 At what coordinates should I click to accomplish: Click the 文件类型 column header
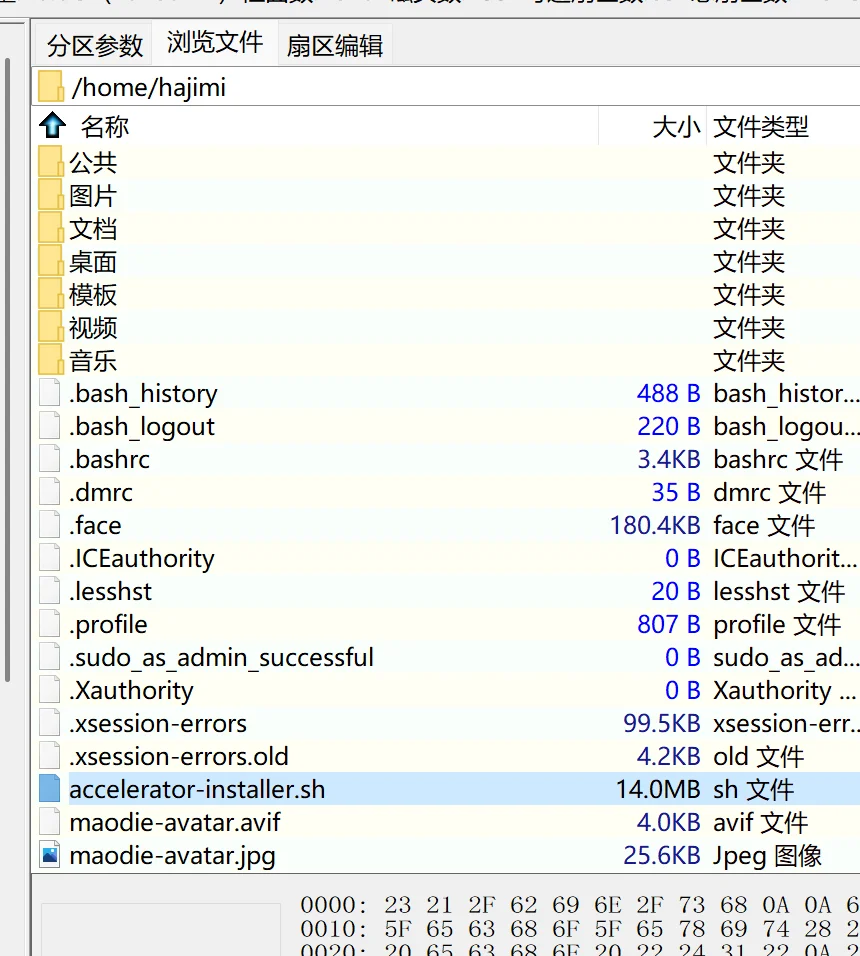tap(761, 127)
